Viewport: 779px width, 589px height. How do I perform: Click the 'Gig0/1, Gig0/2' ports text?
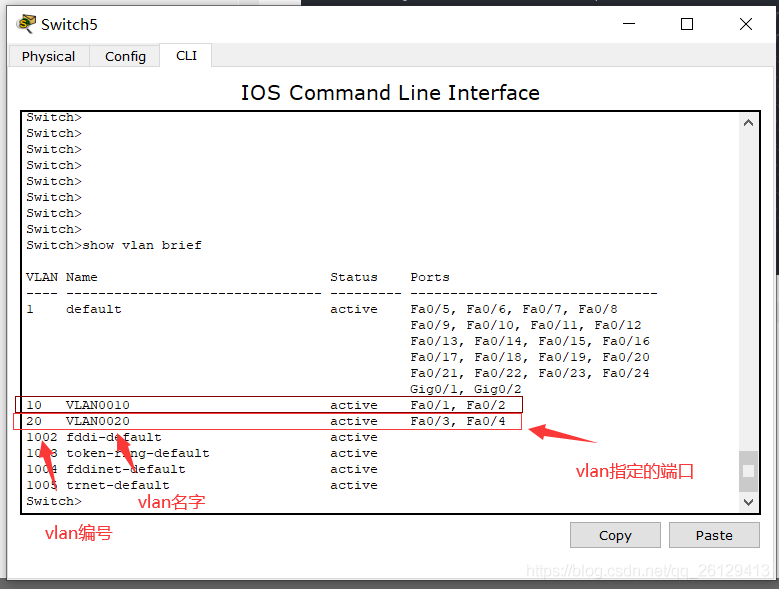tap(466, 389)
